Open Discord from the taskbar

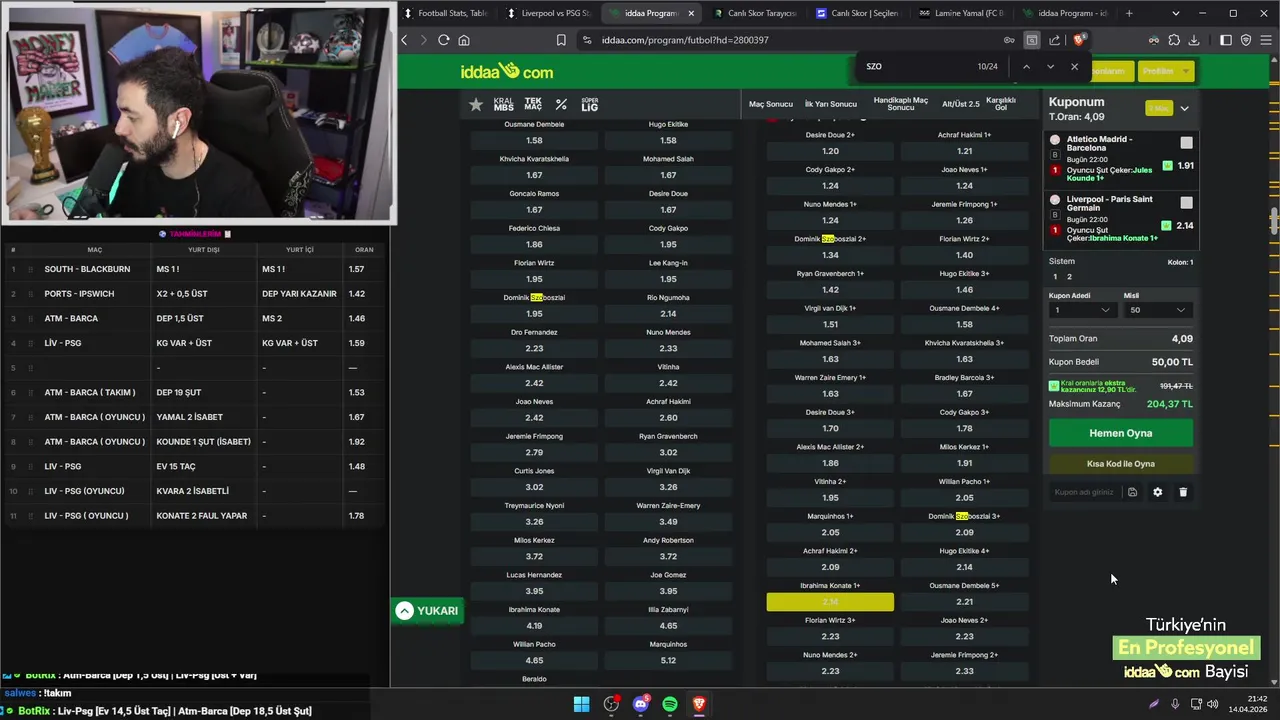pyautogui.click(x=641, y=704)
